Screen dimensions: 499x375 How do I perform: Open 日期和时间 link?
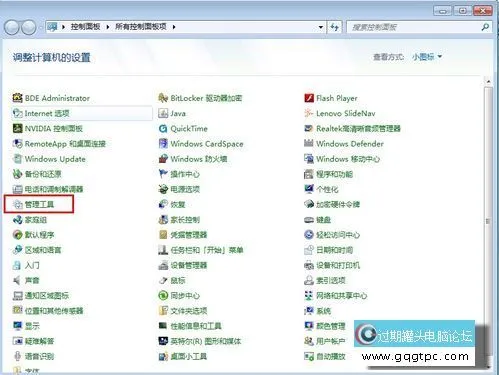point(334,250)
